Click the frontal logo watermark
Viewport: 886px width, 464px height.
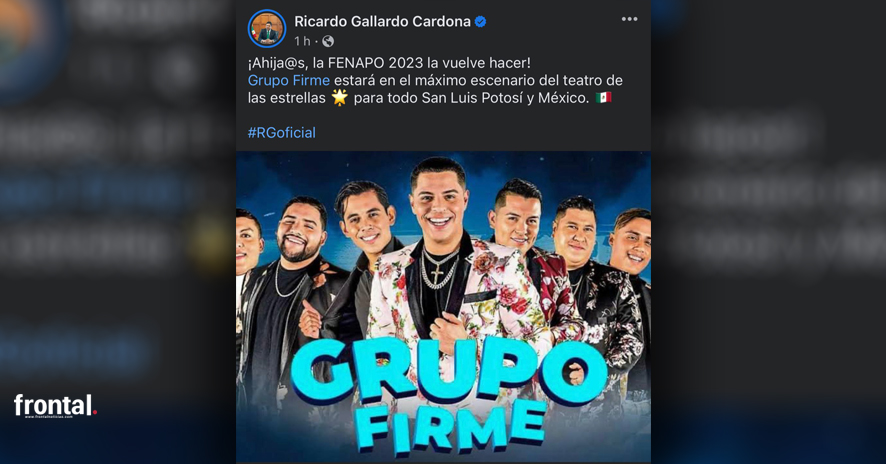[55, 405]
